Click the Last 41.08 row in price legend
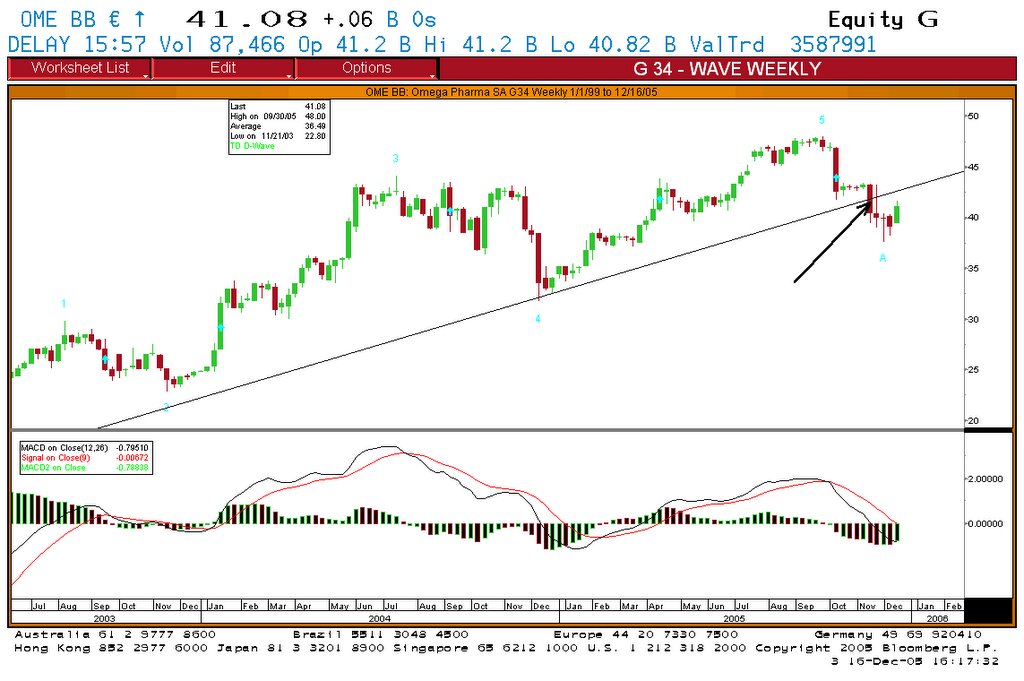Screen dimensions: 1024x681 278,106
